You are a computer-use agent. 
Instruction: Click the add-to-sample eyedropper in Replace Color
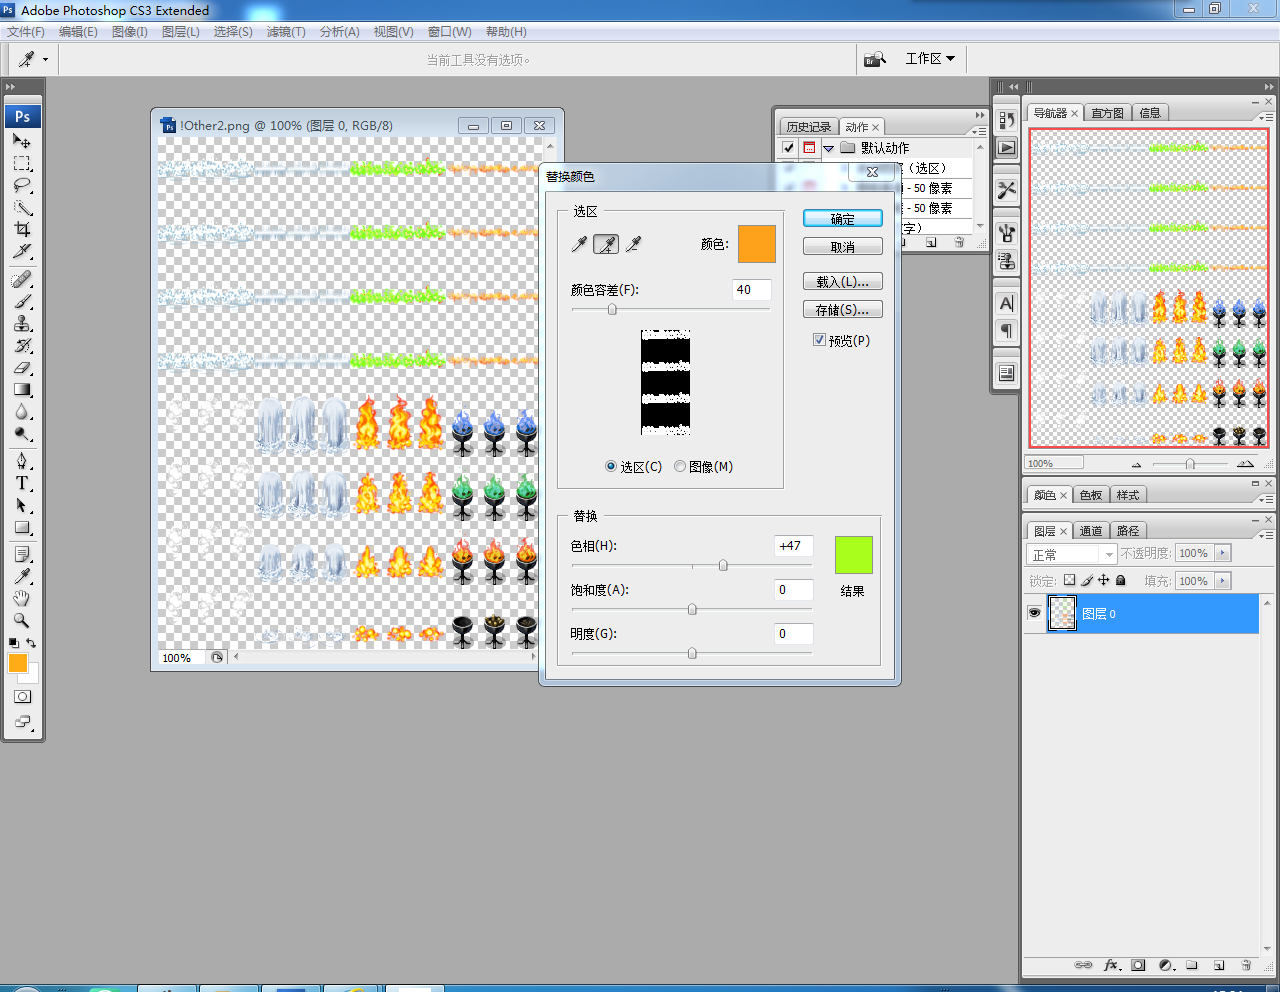(606, 244)
